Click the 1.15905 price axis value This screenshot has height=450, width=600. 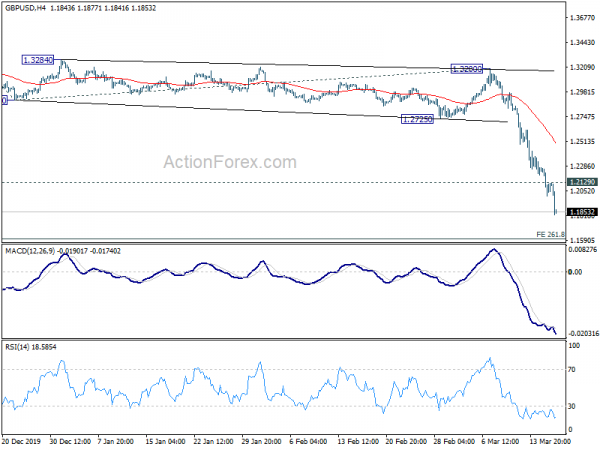pyautogui.click(x=582, y=241)
